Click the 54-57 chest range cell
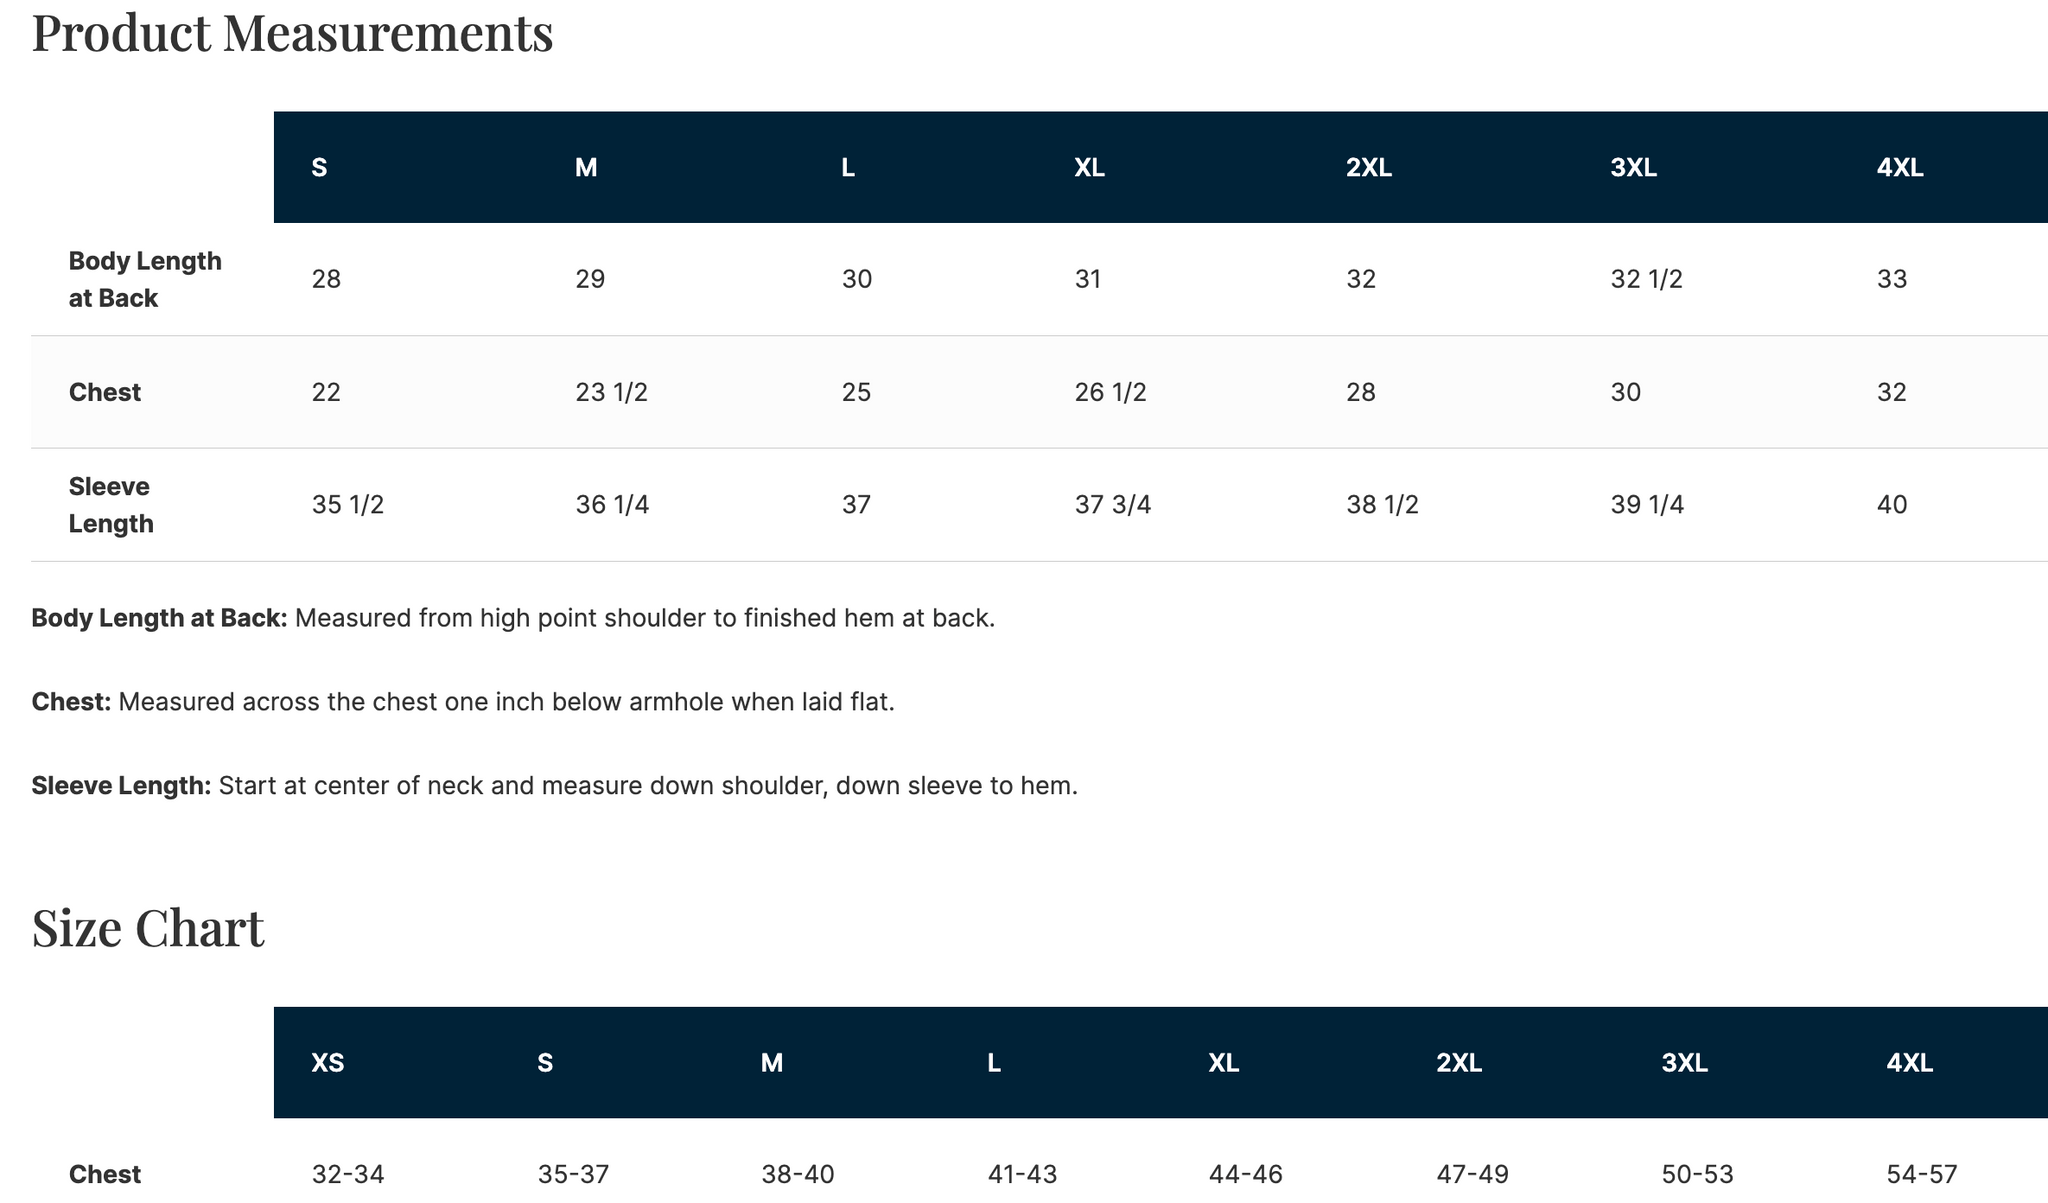 (x=1921, y=1174)
